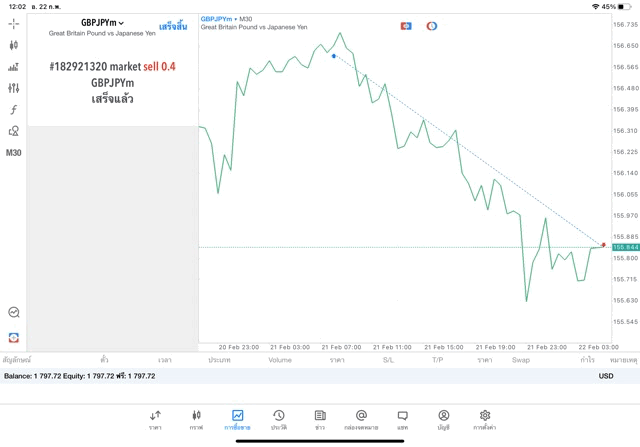The image size is (640, 447).
Task: Click the green 155.844 current price label
Action: [625, 247]
